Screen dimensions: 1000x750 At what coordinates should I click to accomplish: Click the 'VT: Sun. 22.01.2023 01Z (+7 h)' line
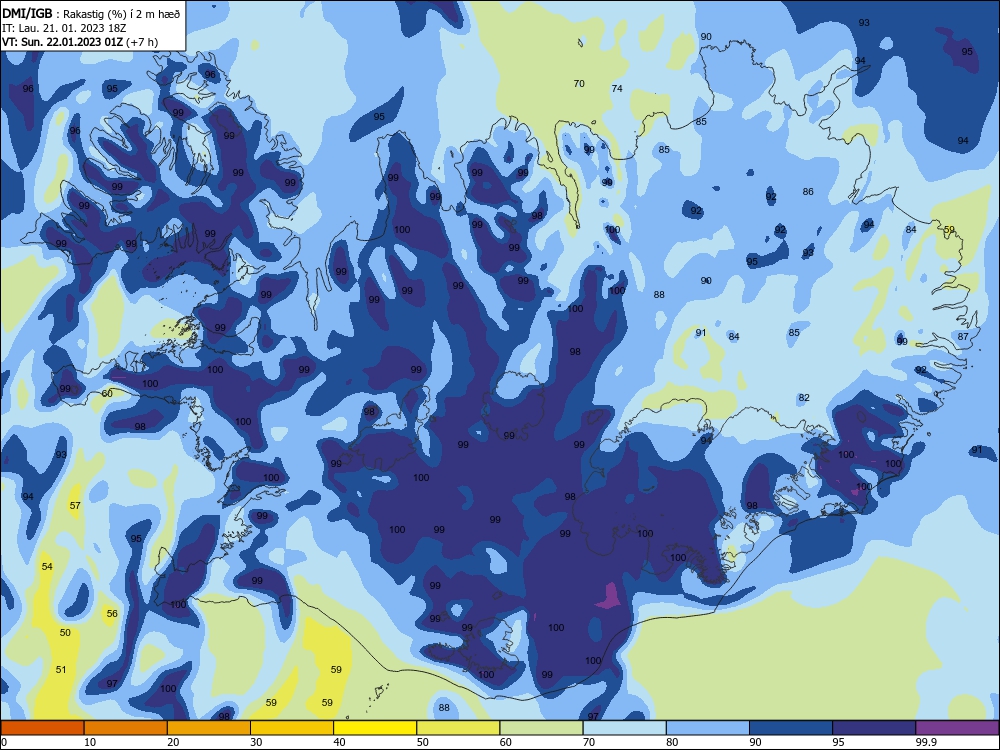(80, 42)
